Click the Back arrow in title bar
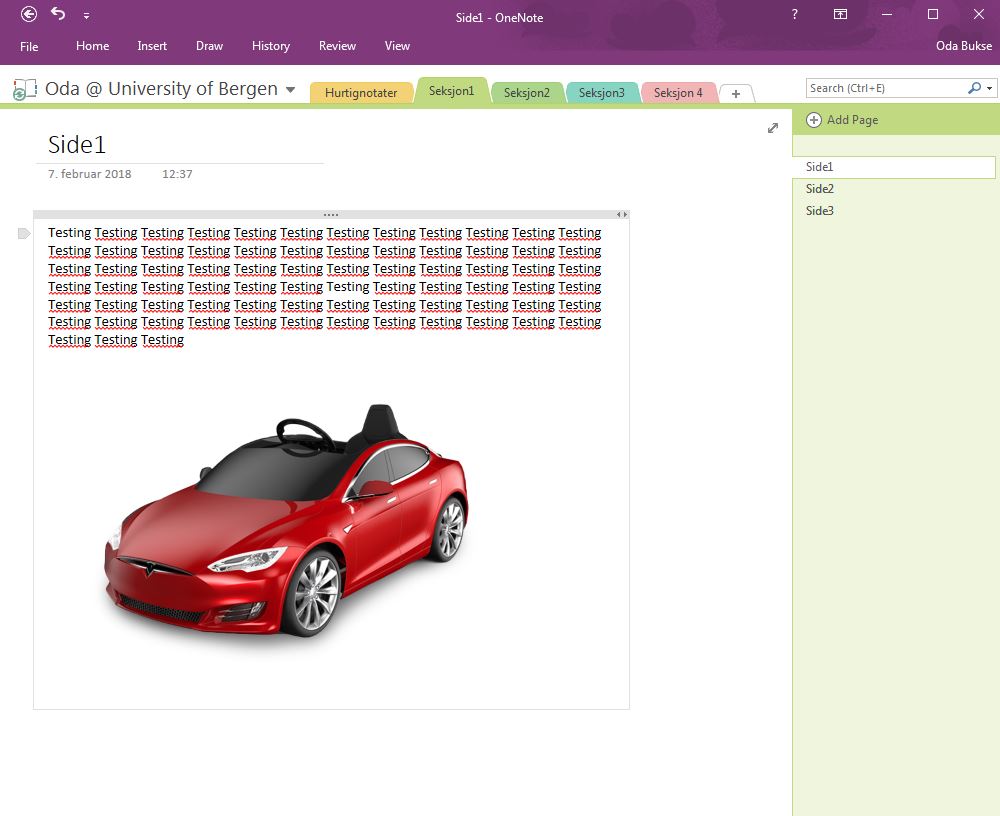1000x816 pixels. click(29, 14)
